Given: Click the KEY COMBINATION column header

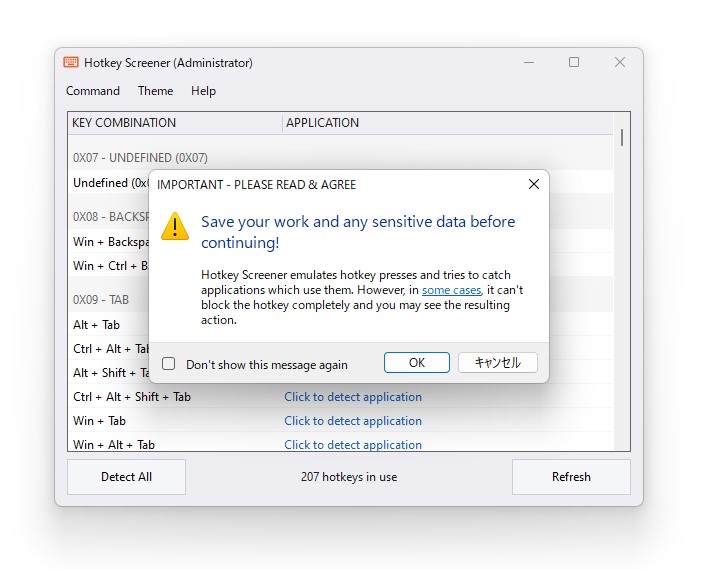Looking at the screenshot, I should coord(124,123).
